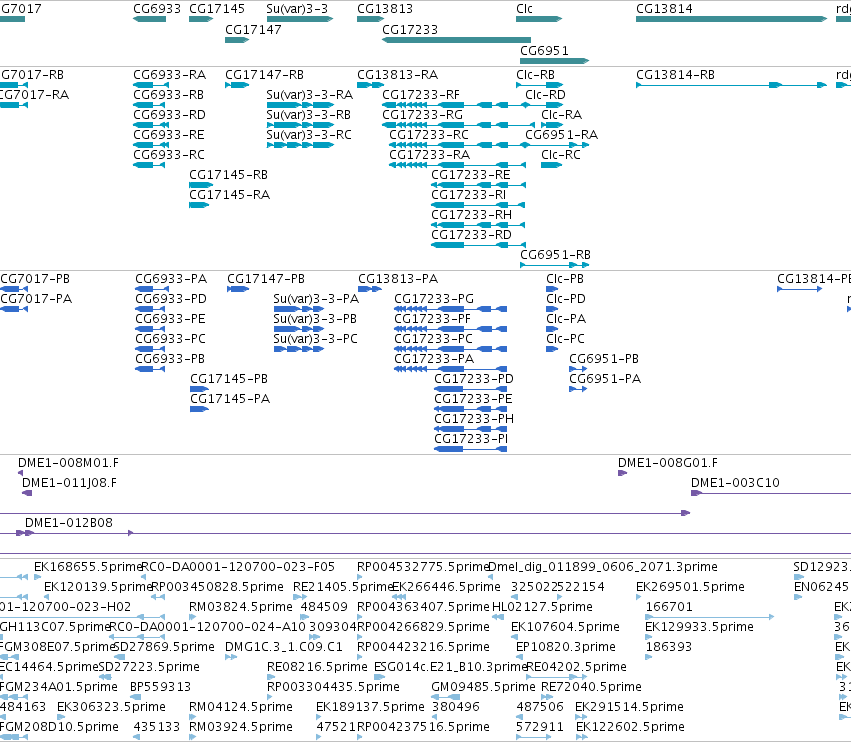Select feature DME1-011J08.F
The height and width of the screenshot is (742, 851).
tap(69, 483)
